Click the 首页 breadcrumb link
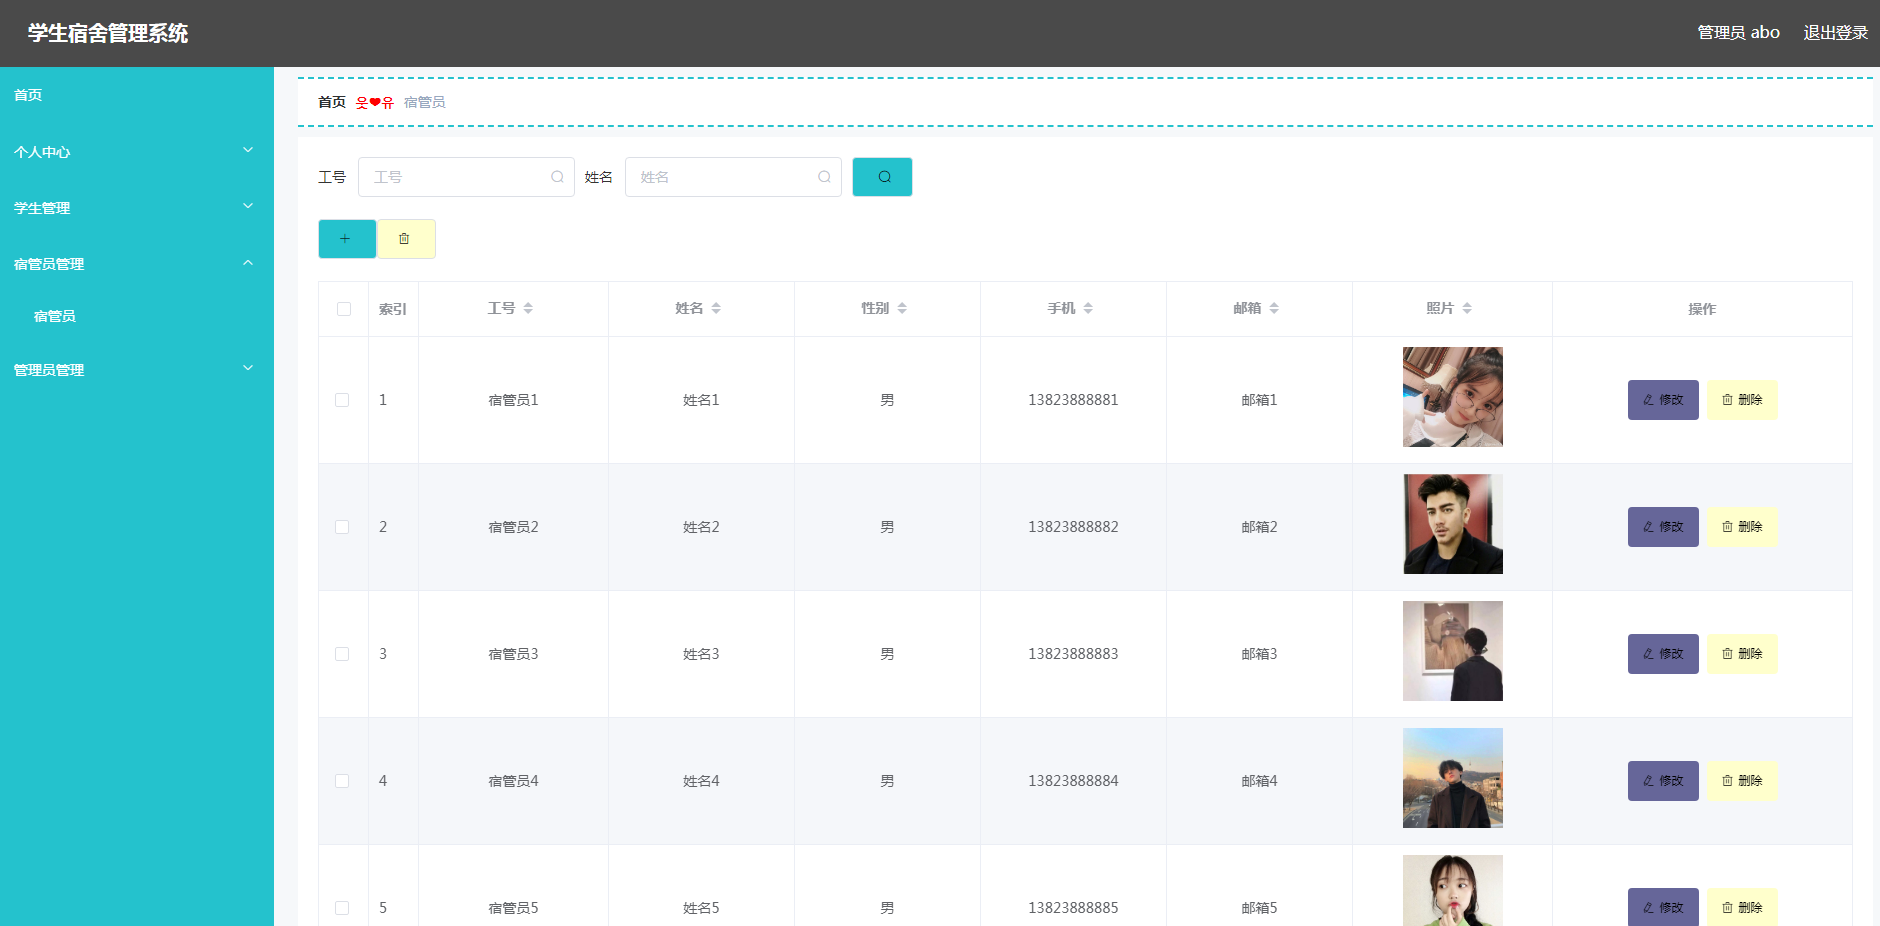 (331, 101)
